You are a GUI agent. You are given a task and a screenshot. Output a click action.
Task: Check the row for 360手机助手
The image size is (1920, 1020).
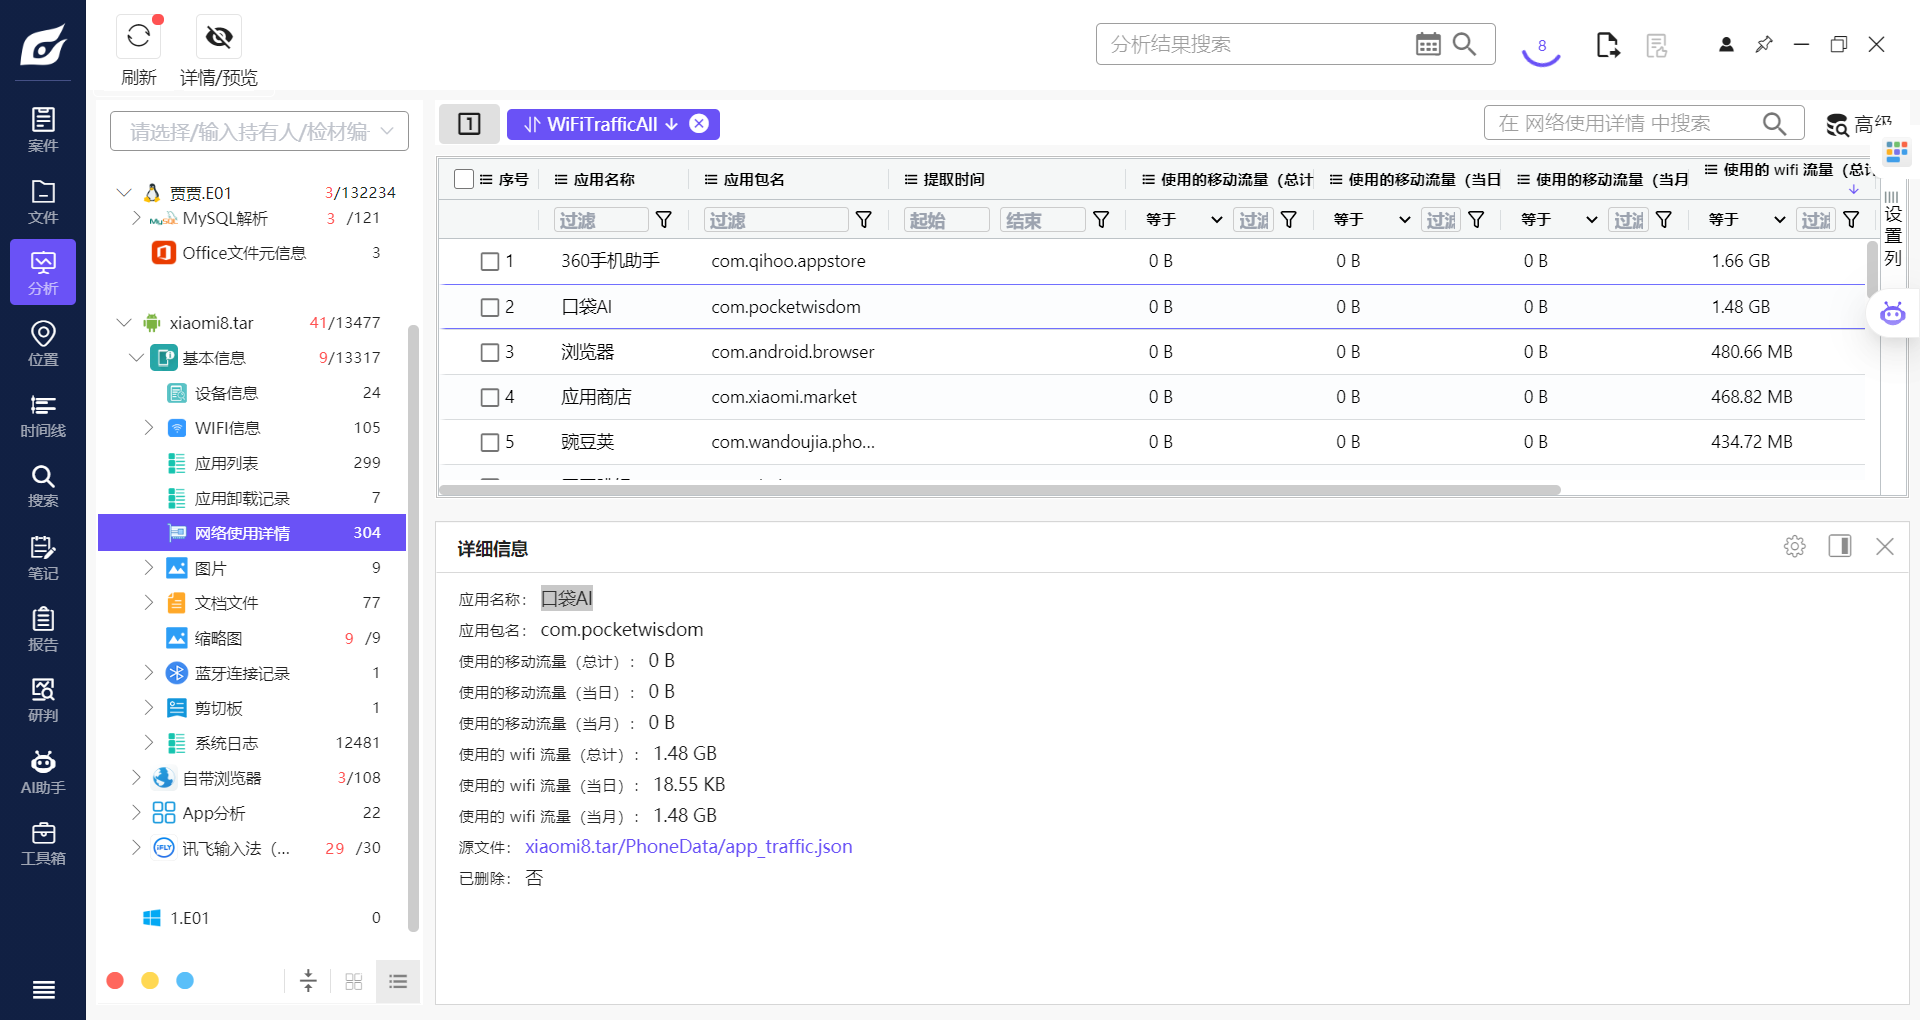(x=490, y=261)
